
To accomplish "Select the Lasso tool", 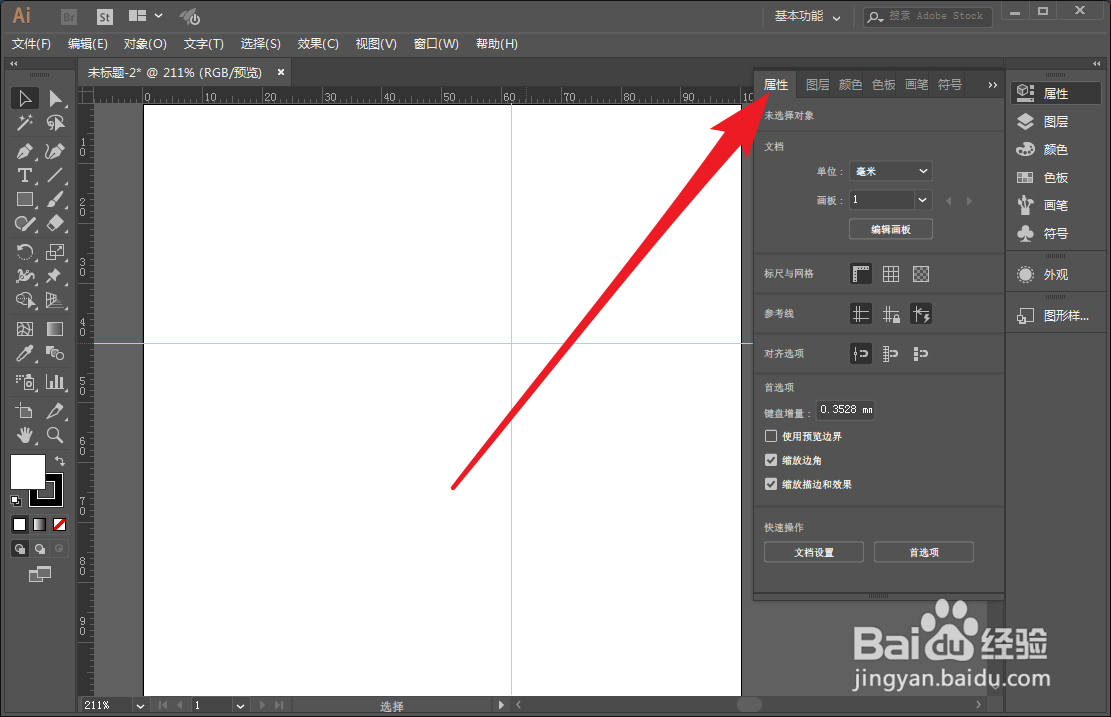I will (55, 123).
